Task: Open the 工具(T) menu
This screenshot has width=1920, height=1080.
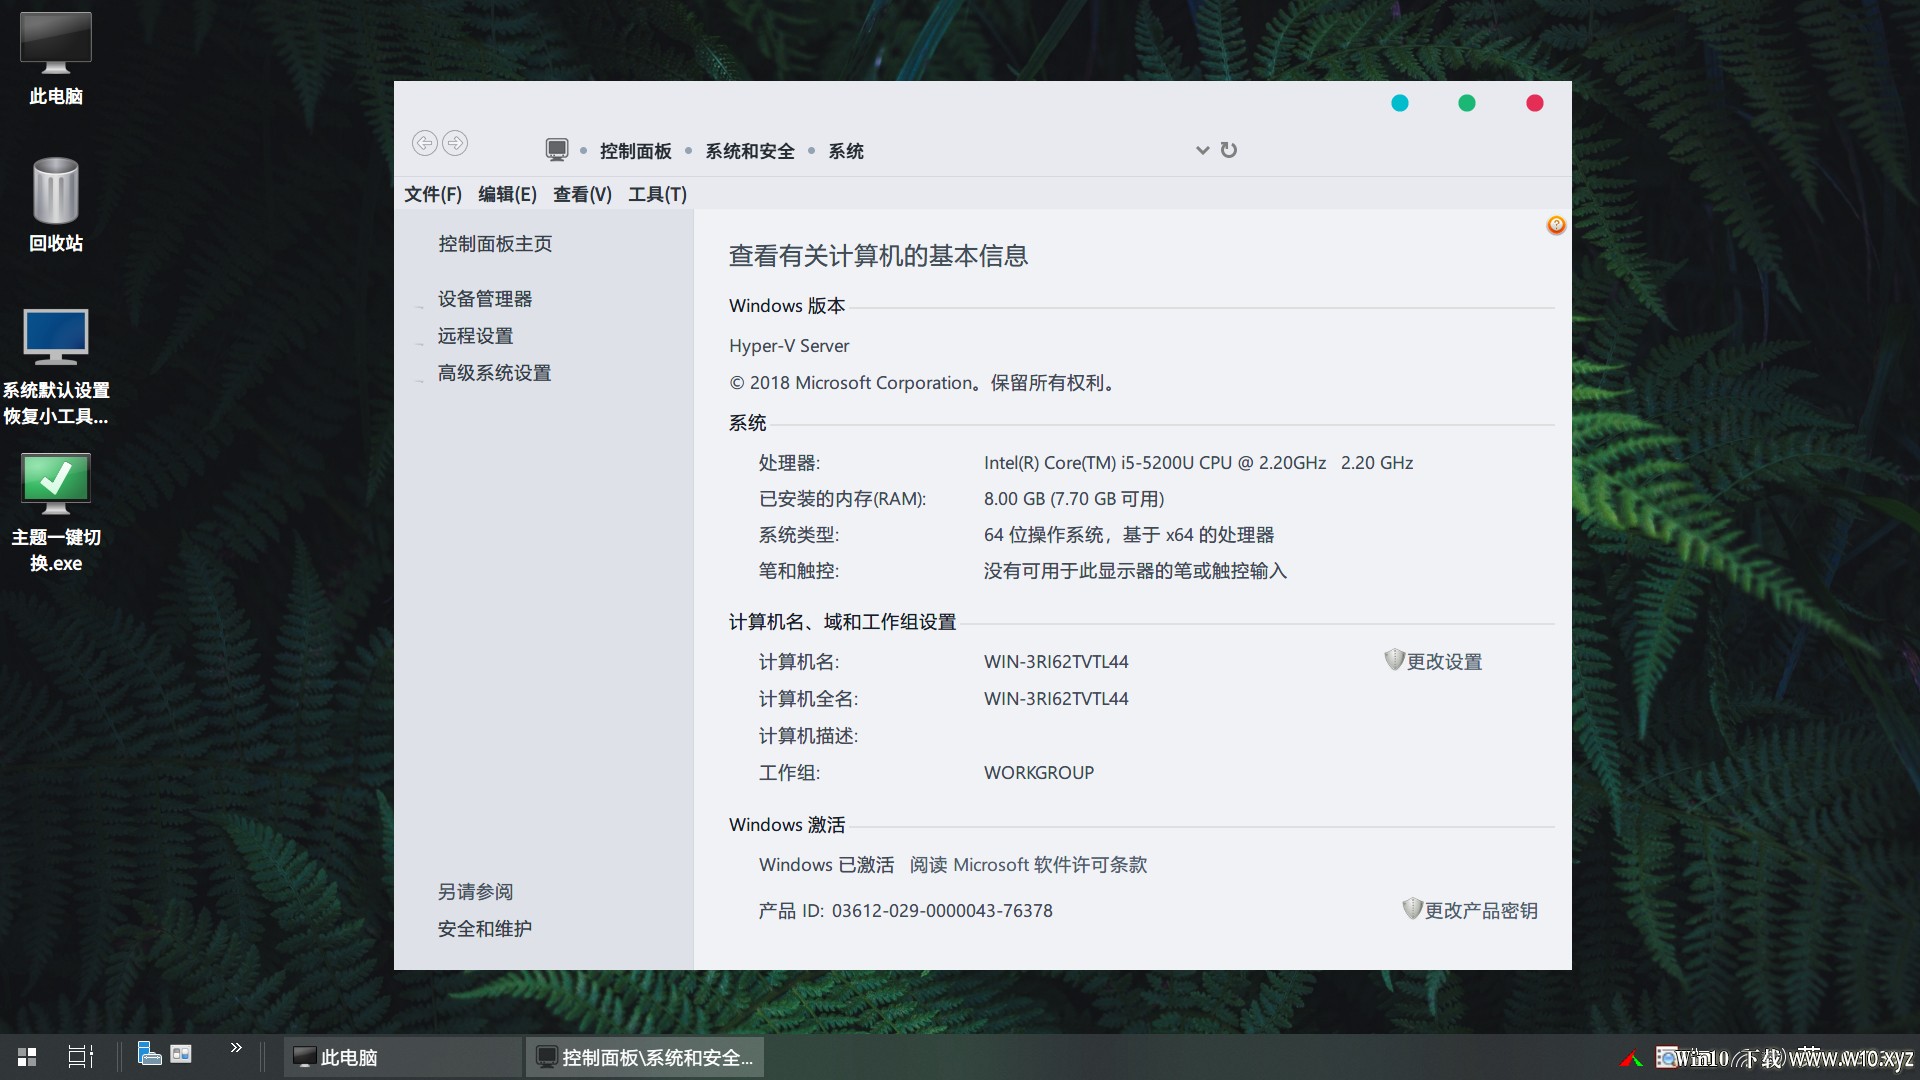Action: 657,194
